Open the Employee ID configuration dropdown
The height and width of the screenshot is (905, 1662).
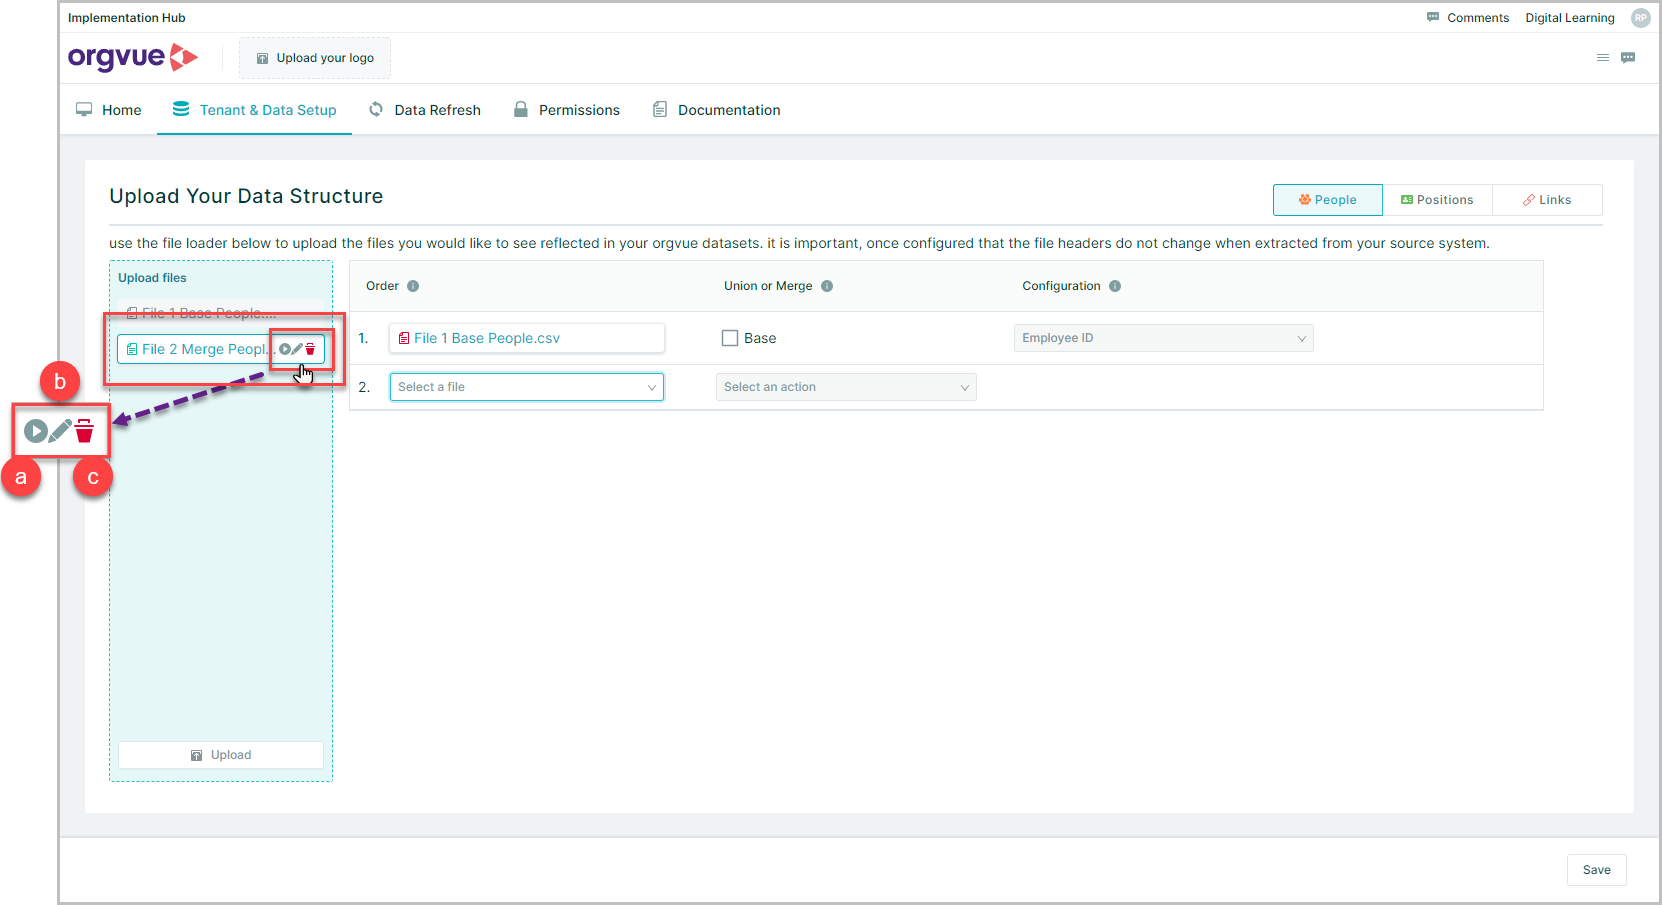(x=1163, y=338)
